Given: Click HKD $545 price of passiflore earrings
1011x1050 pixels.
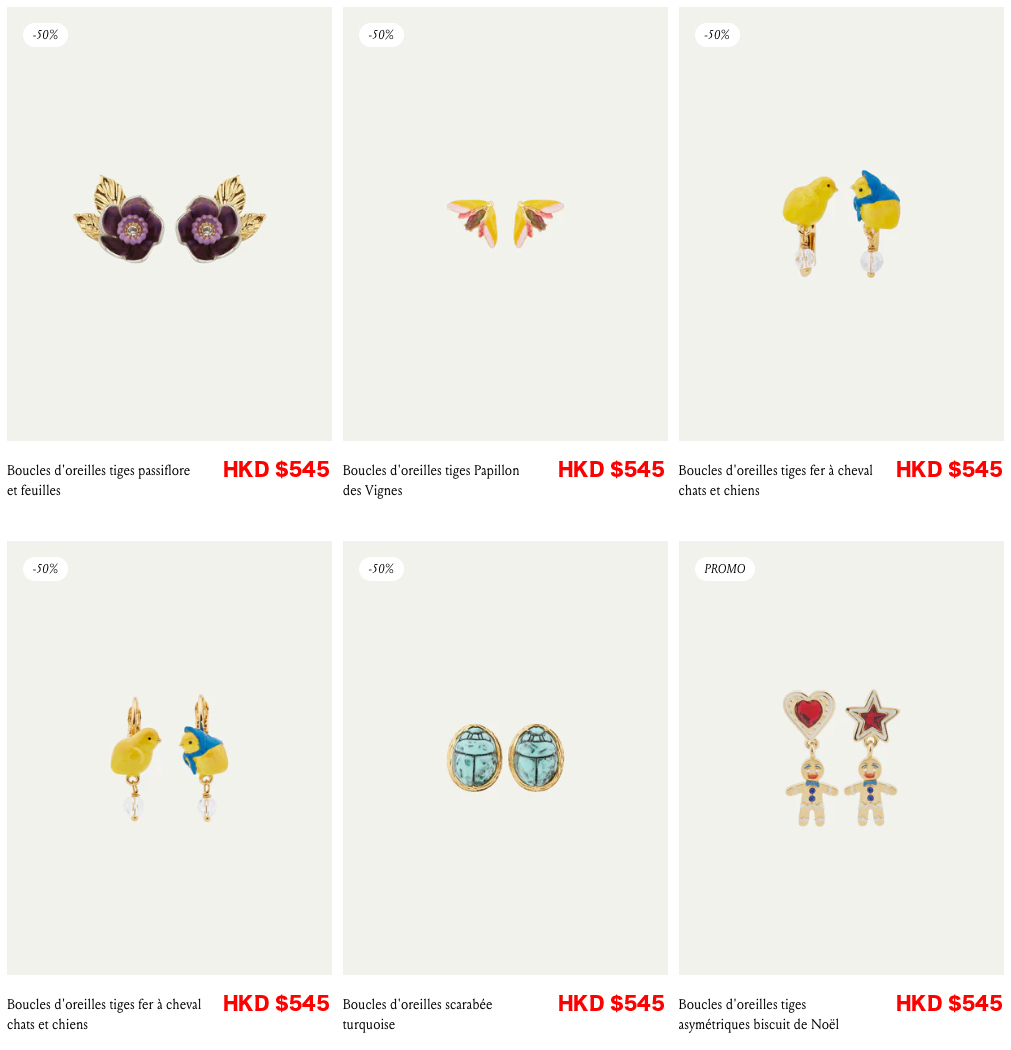Looking at the screenshot, I should pos(276,469).
